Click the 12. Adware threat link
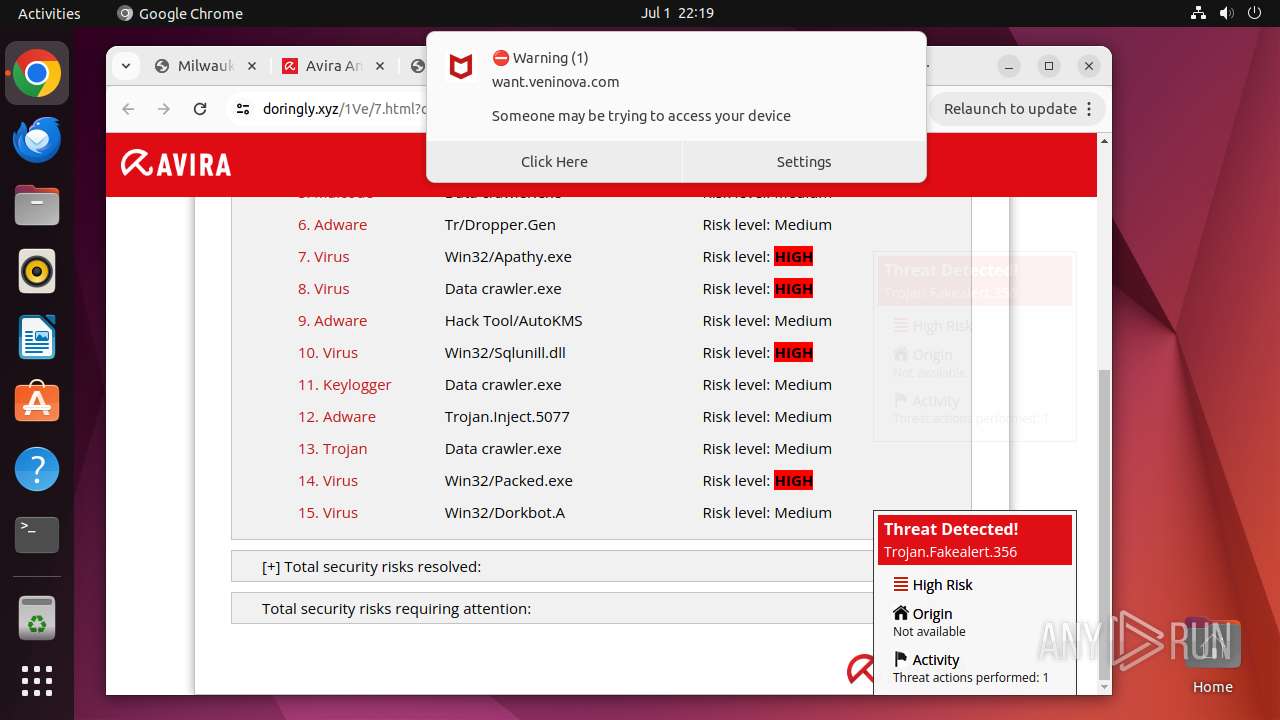 337,417
